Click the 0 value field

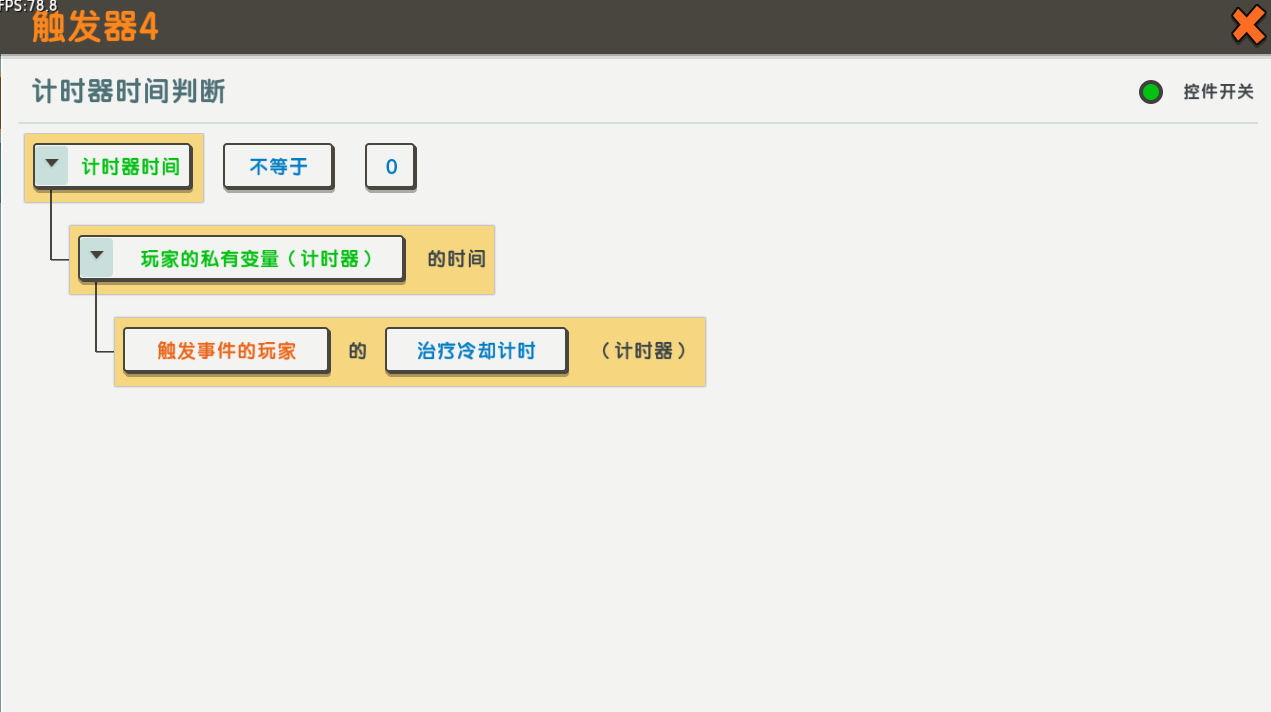click(391, 166)
